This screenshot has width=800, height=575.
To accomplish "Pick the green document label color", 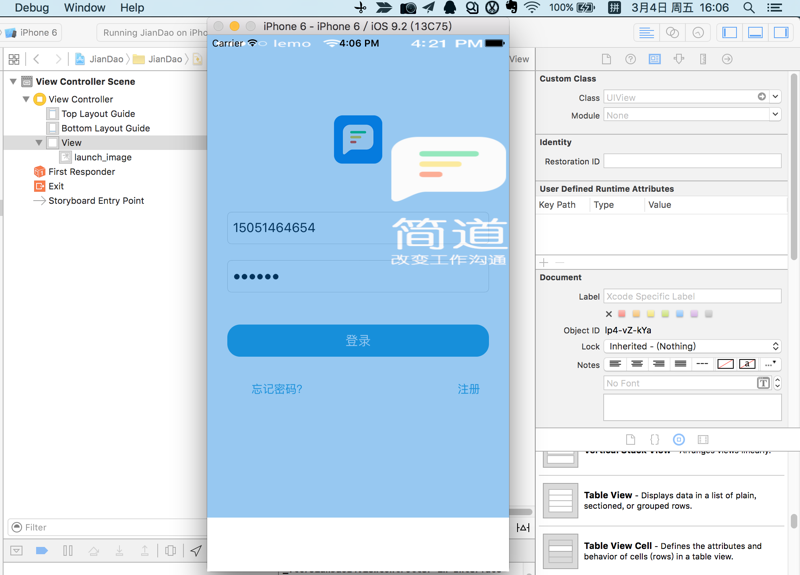I will coord(665,314).
